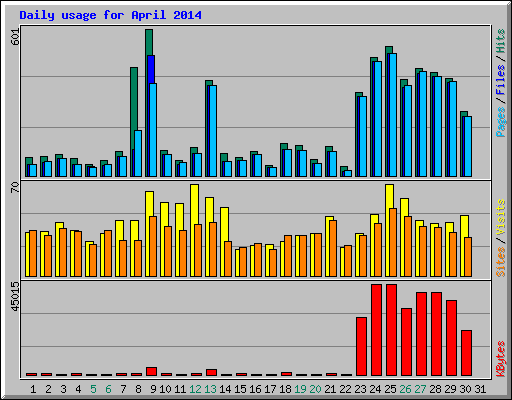Click day label '9' on the x-axis

pyautogui.click(x=153, y=389)
